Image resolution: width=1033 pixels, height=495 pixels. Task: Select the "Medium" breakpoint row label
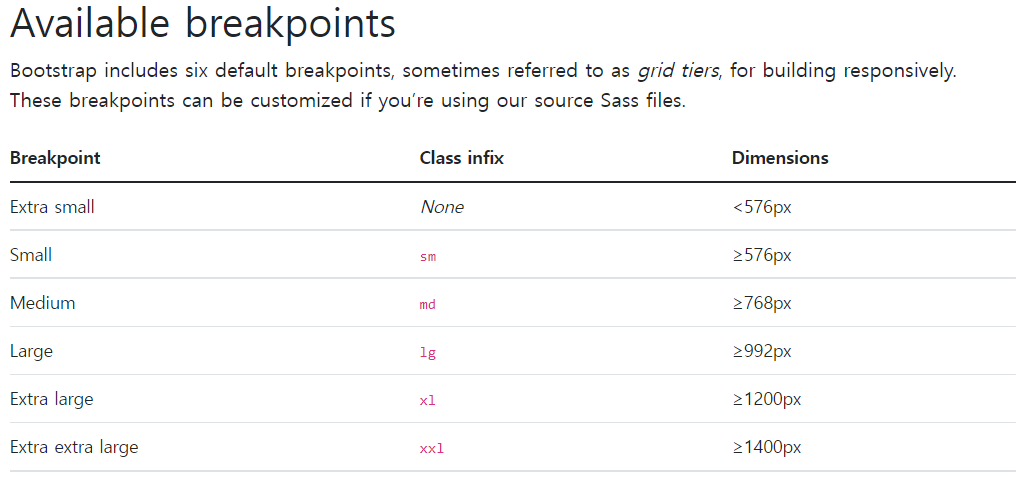tap(42, 303)
